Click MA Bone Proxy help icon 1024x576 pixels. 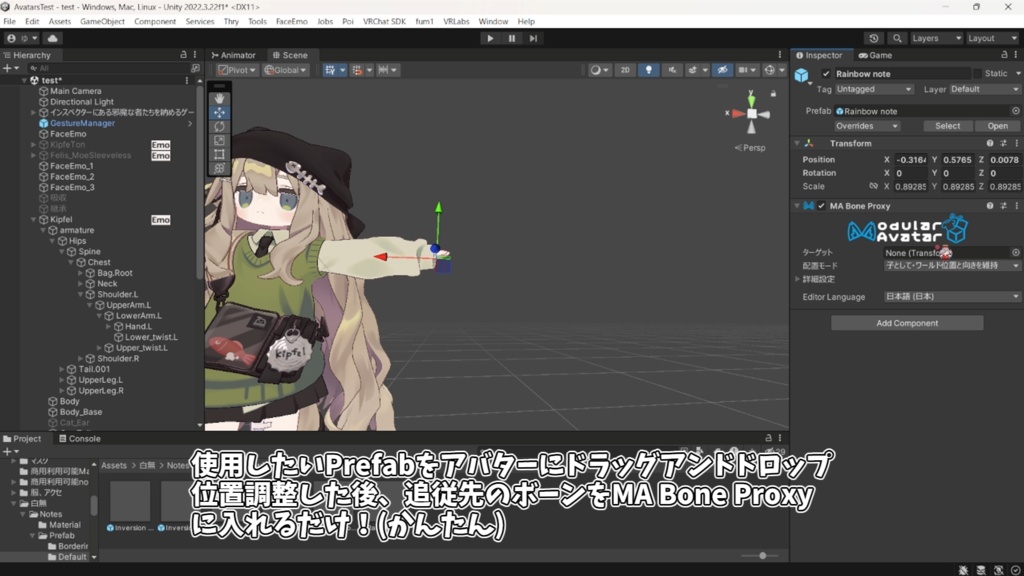(x=990, y=206)
